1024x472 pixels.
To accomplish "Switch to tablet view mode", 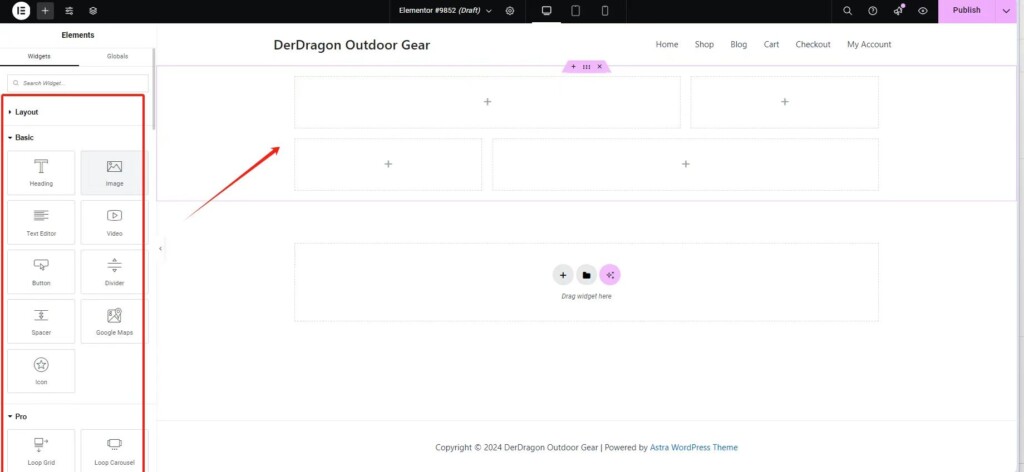I will [575, 11].
